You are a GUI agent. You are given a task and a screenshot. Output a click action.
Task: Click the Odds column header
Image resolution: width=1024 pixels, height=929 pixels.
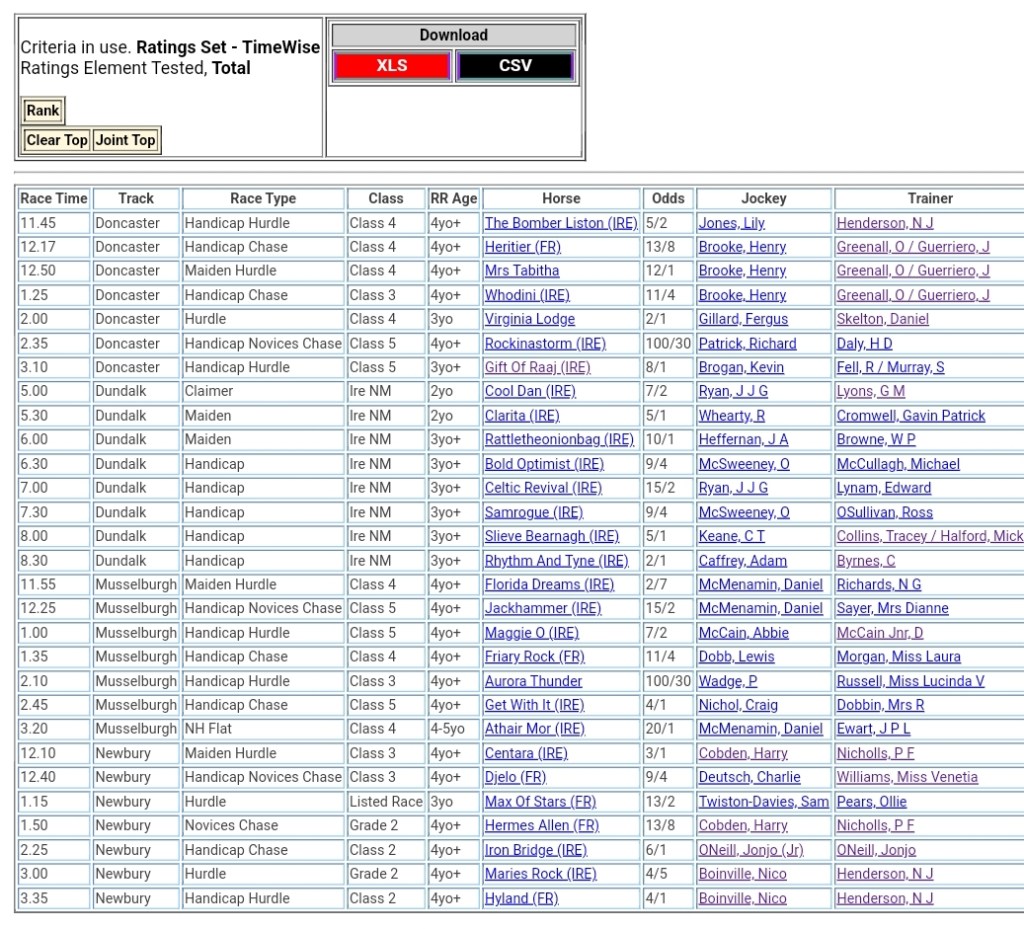(x=667, y=198)
